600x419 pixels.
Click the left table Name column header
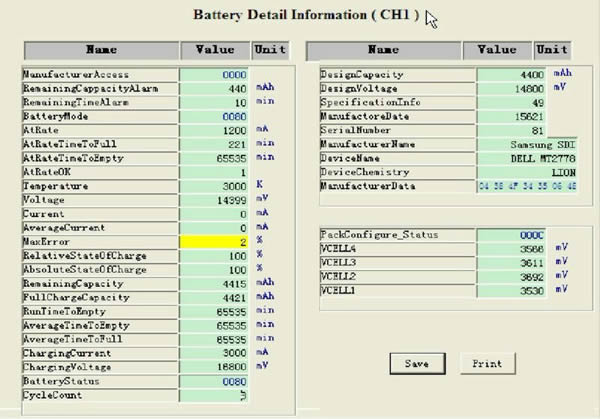tap(101, 50)
